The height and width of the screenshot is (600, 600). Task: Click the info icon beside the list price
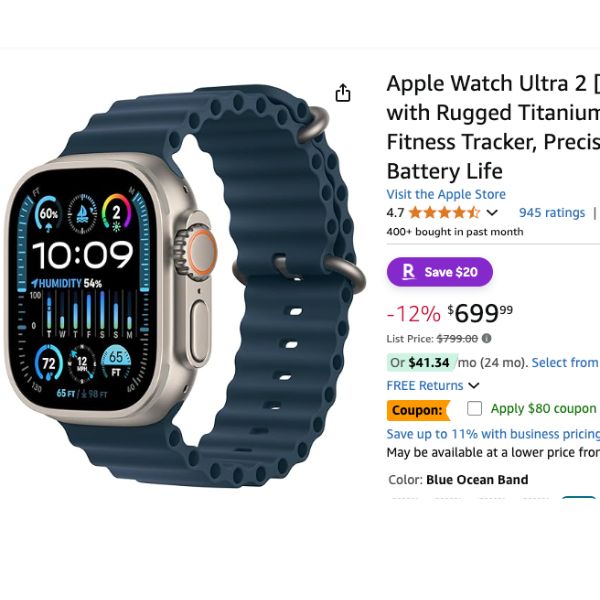pyautogui.click(x=486, y=339)
